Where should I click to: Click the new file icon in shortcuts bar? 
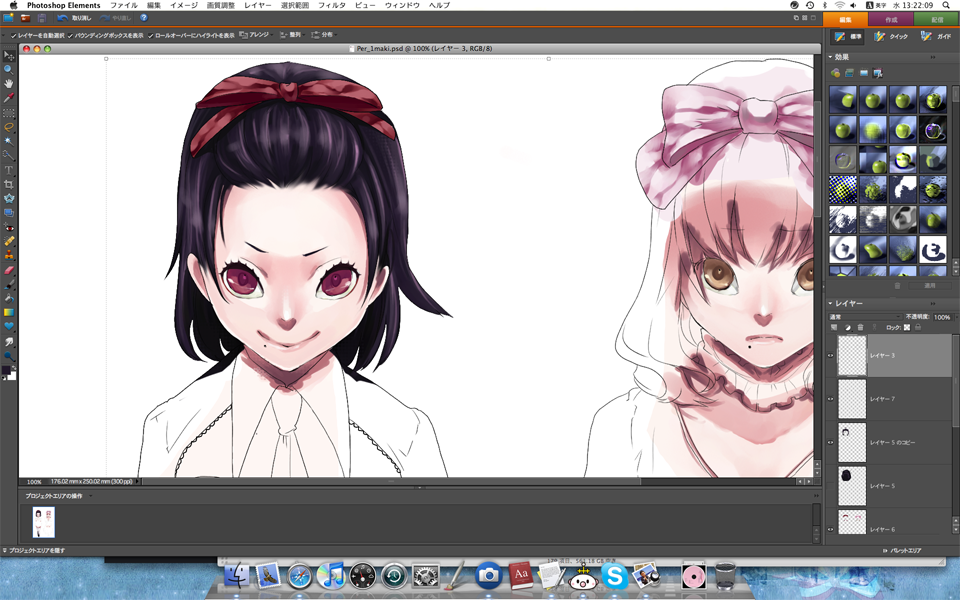pos(9,18)
